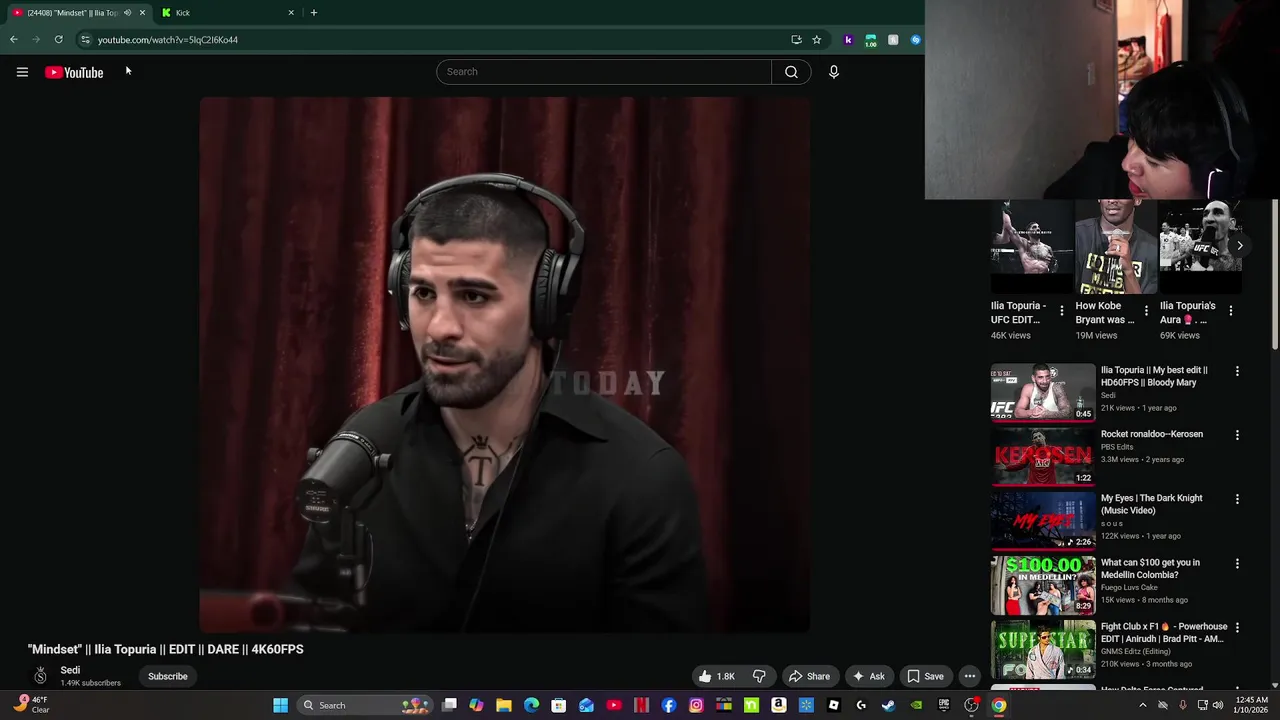Share the Mindset video
Image resolution: width=1280 pixels, height=720 pixels.
[x=809, y=677]
